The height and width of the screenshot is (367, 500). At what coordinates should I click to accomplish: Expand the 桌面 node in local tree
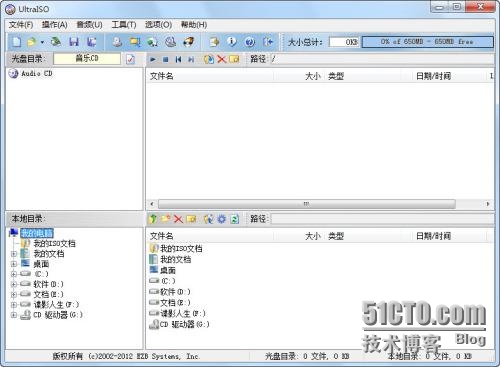click(14, 264)
